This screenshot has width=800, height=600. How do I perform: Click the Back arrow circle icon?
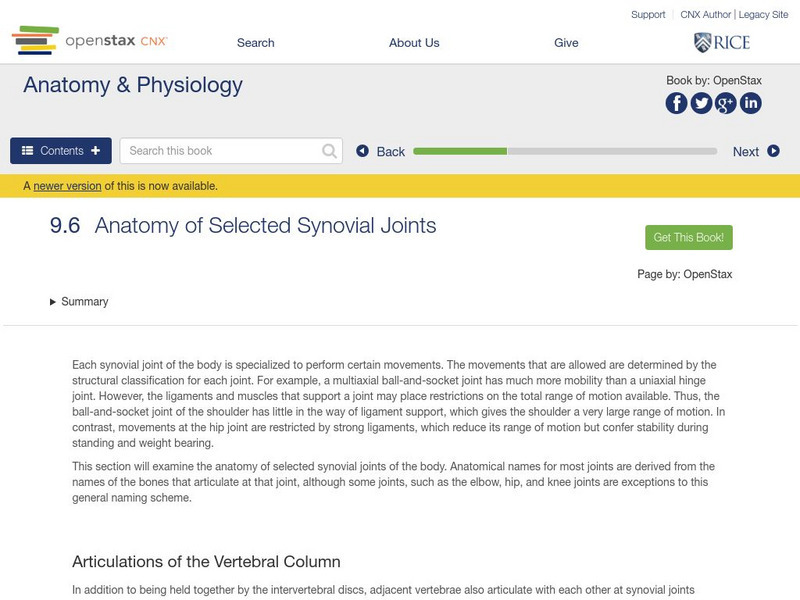coord(363,151)
